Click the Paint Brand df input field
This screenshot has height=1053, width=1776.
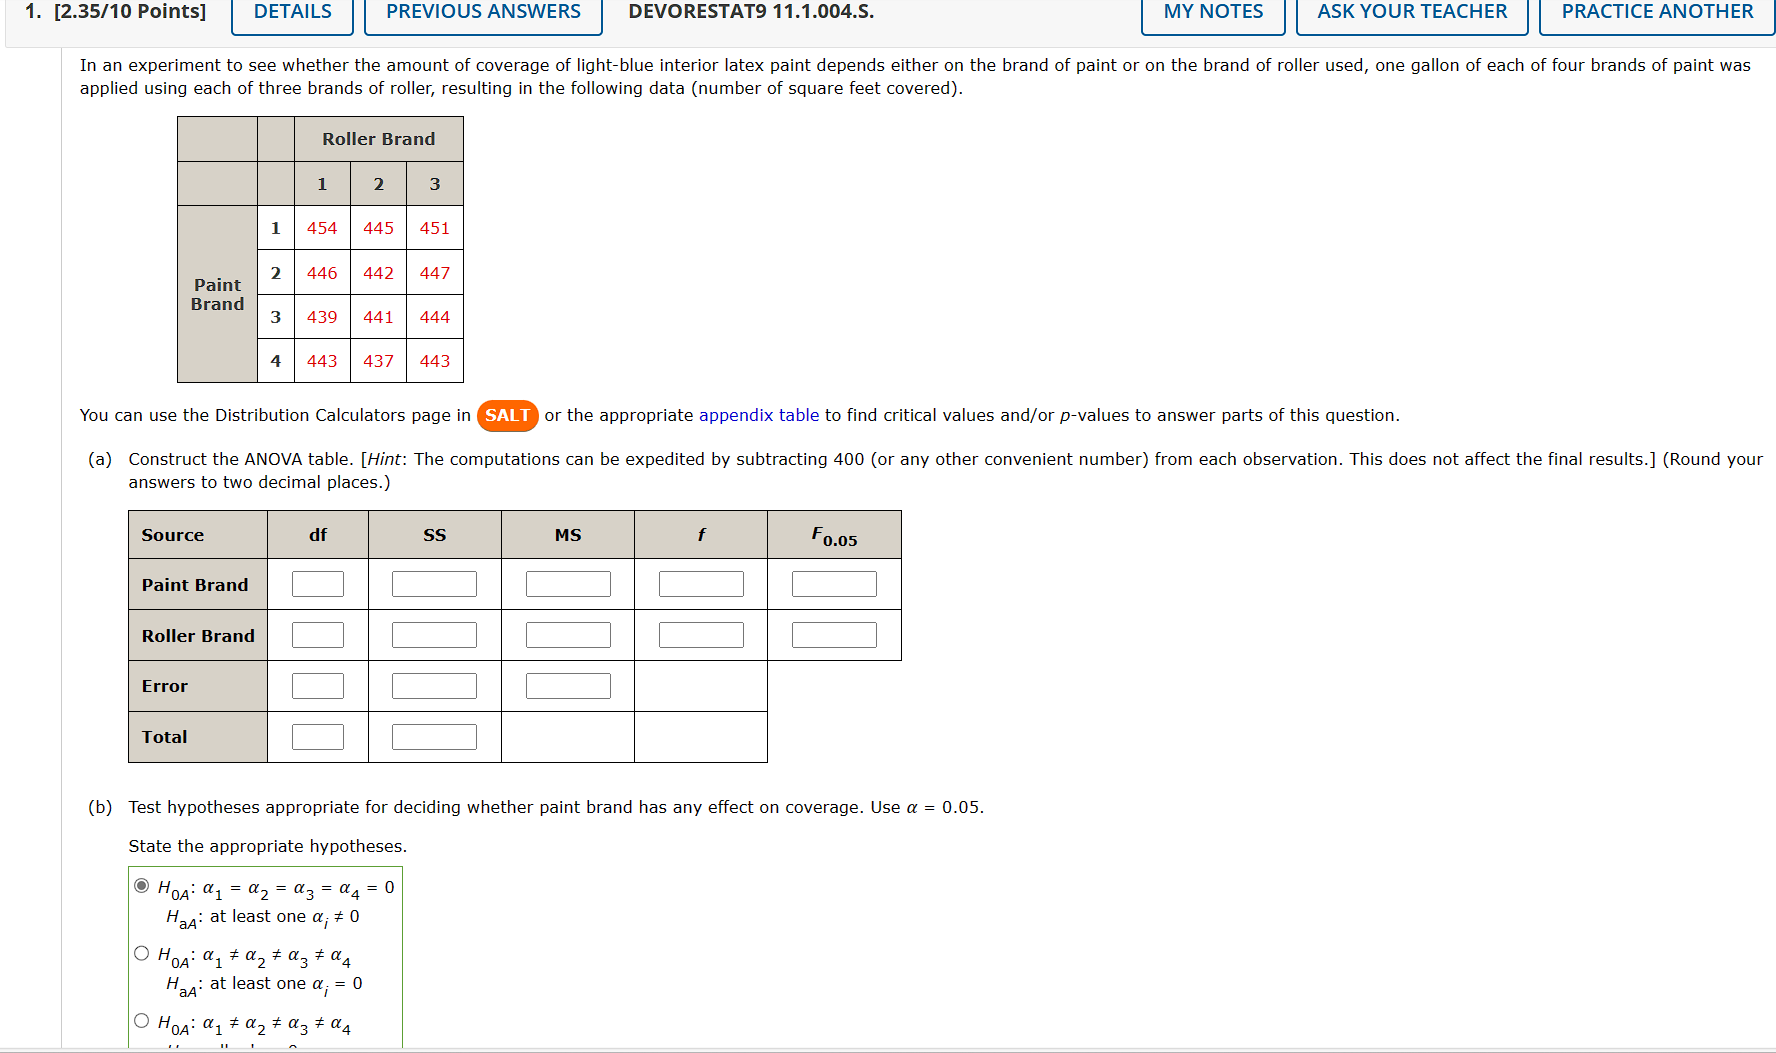[317, 583]
